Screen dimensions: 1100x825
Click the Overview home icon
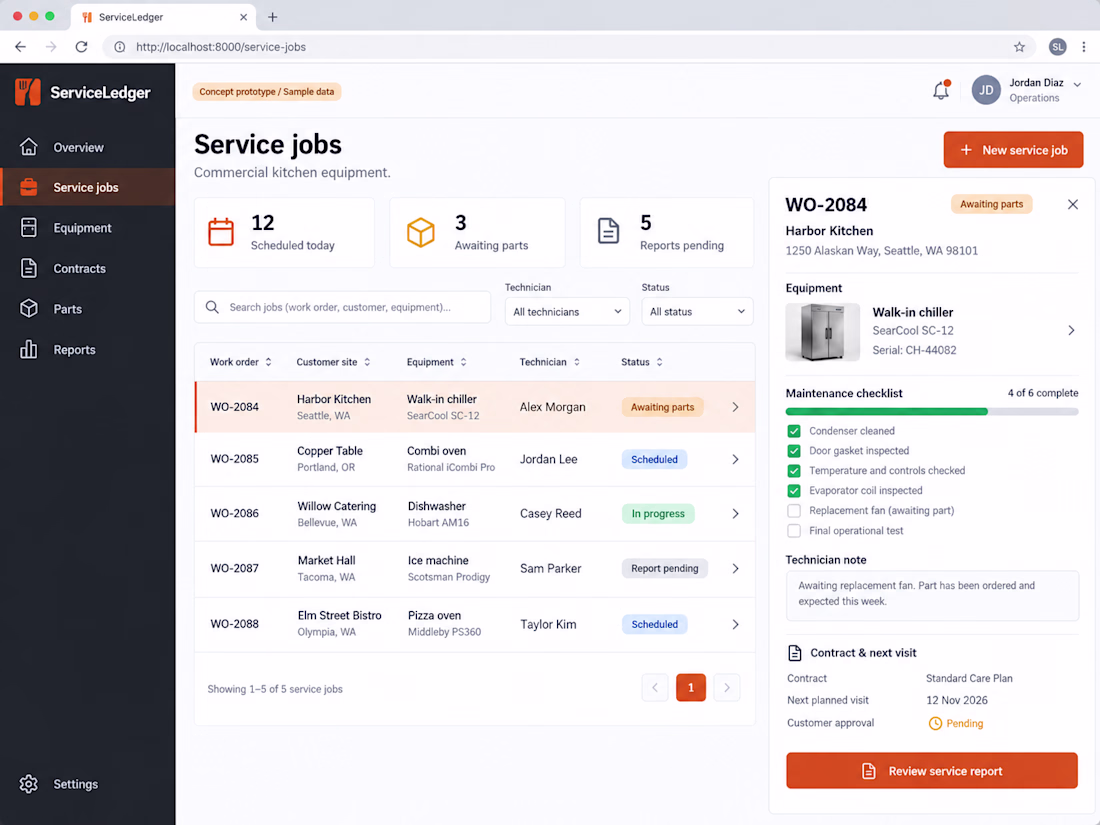tap(29, 147)
